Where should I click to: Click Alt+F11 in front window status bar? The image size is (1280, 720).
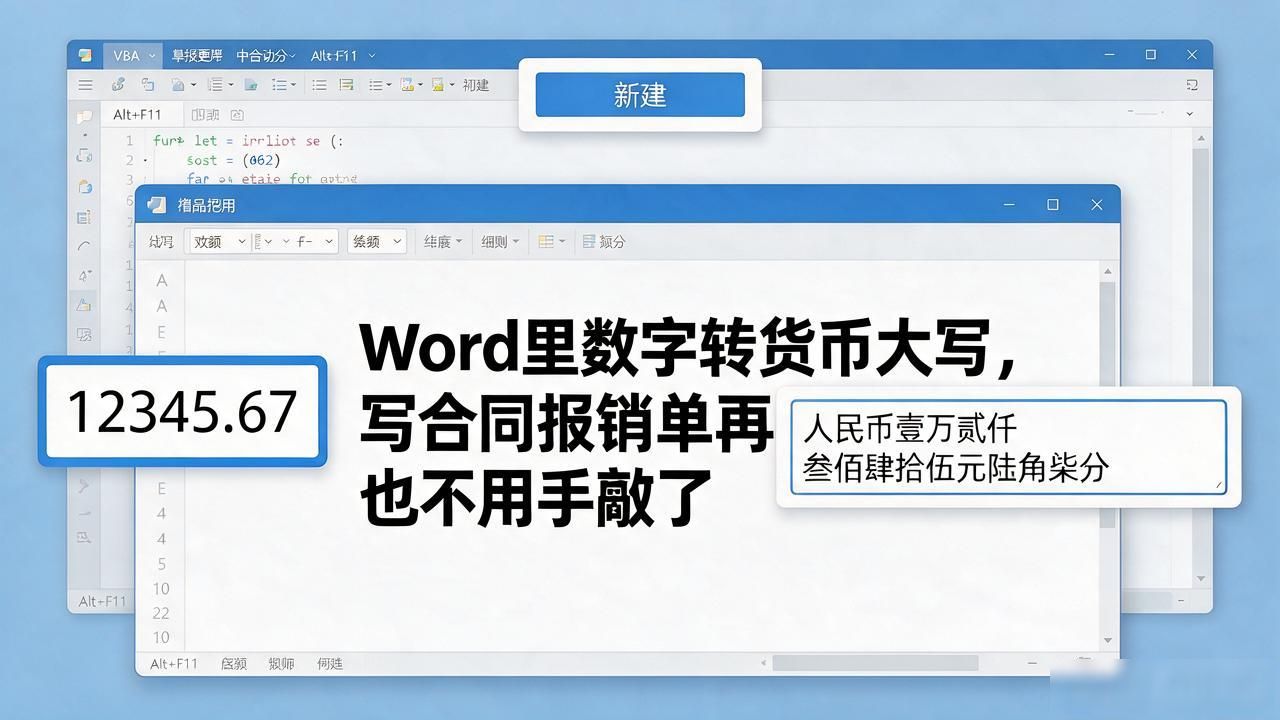pyautogui.click(x=174, y=663)
